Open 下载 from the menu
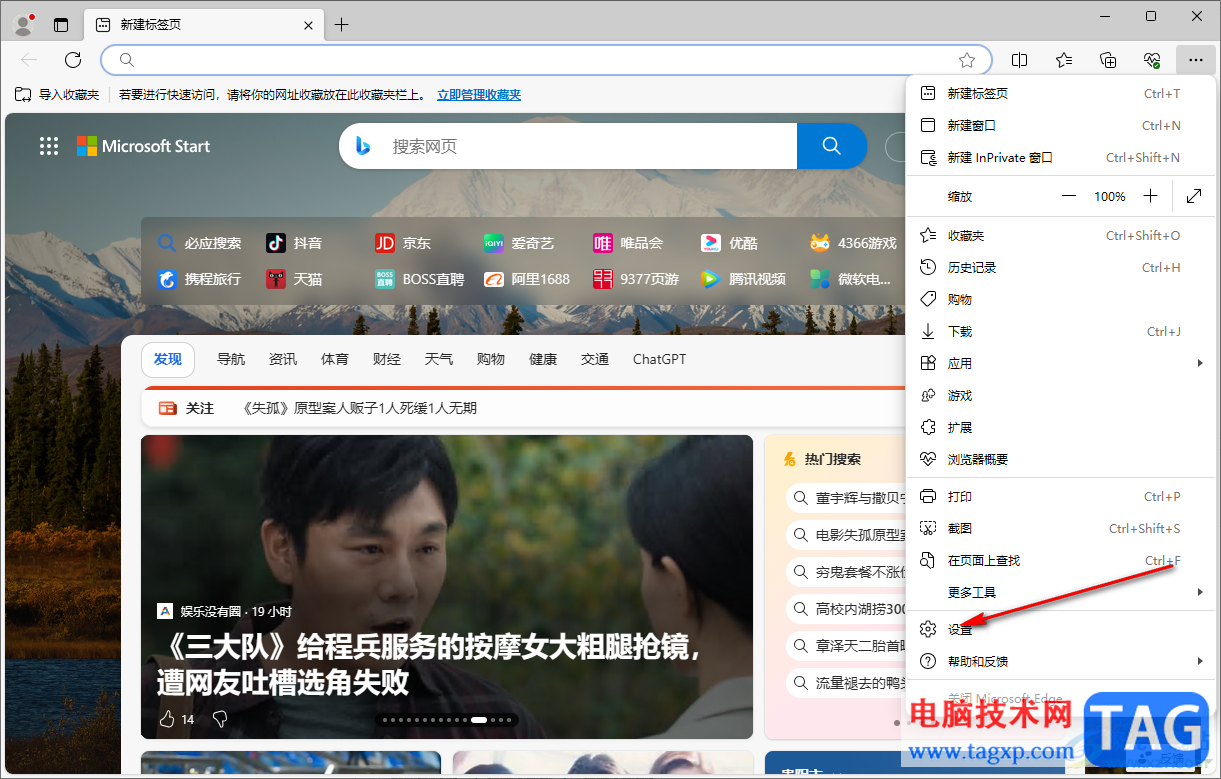The height and width of the screenshot is (779, 1221). pyautogui.click(x=1062, y=331)
